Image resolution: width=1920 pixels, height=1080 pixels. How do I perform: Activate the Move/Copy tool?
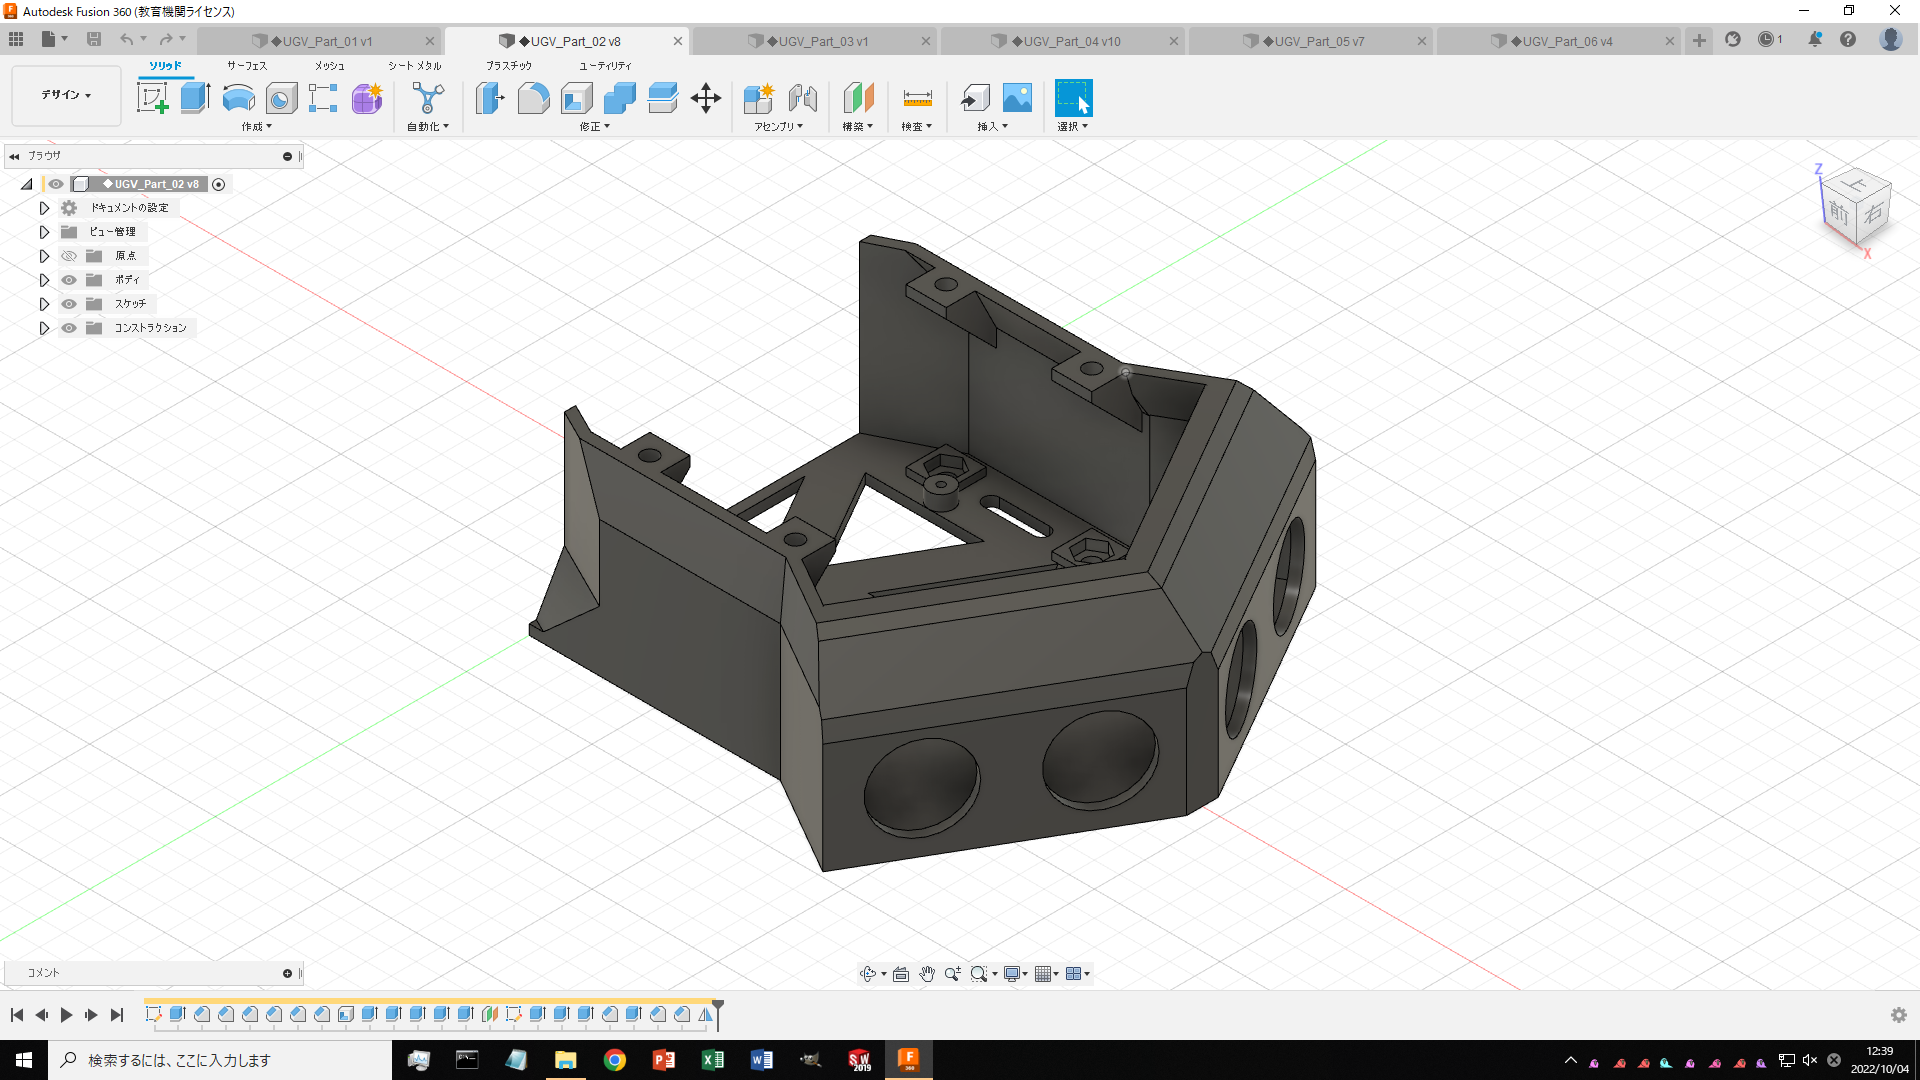click(707, 97)
